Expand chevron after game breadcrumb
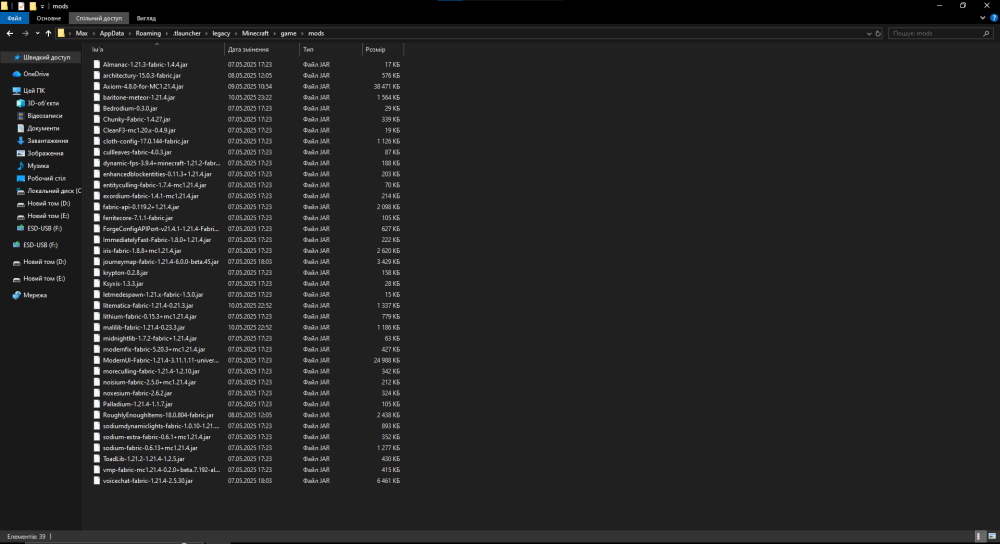 302,33
